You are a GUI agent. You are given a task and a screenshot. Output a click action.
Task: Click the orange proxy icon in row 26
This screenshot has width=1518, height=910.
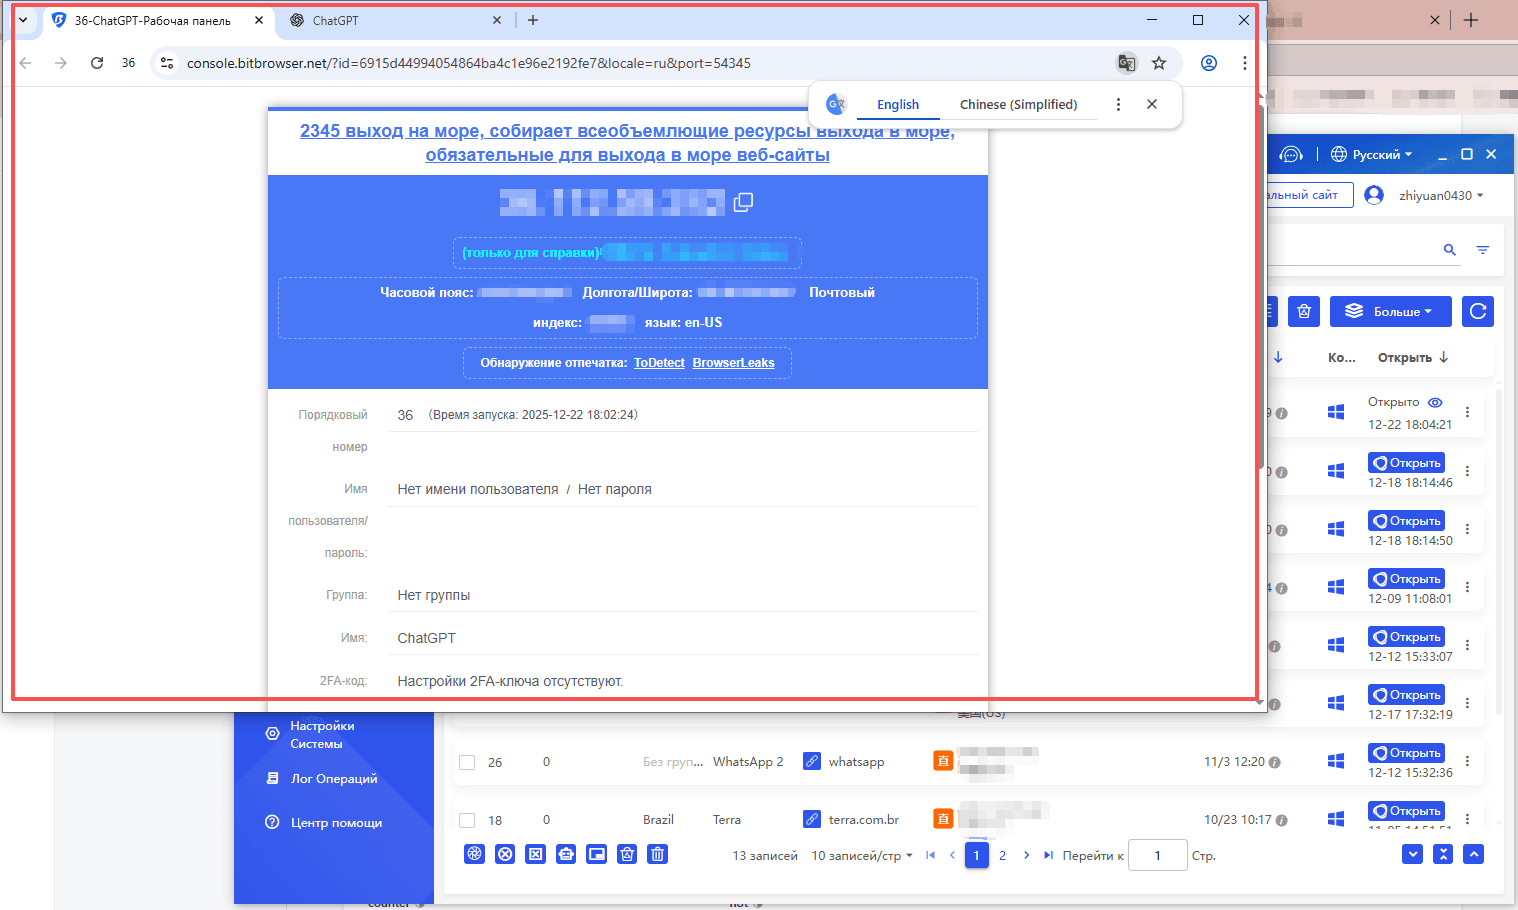[x=943, y=761]
